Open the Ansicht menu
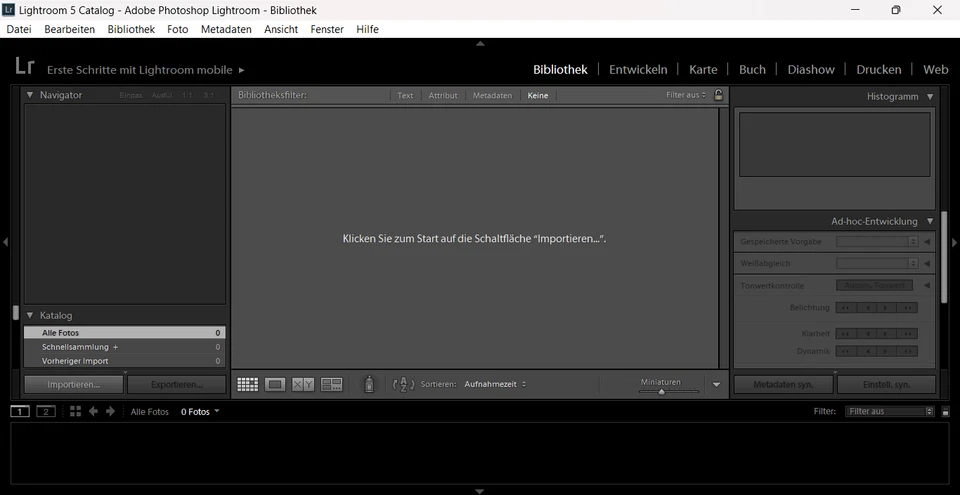 point(281,29)
